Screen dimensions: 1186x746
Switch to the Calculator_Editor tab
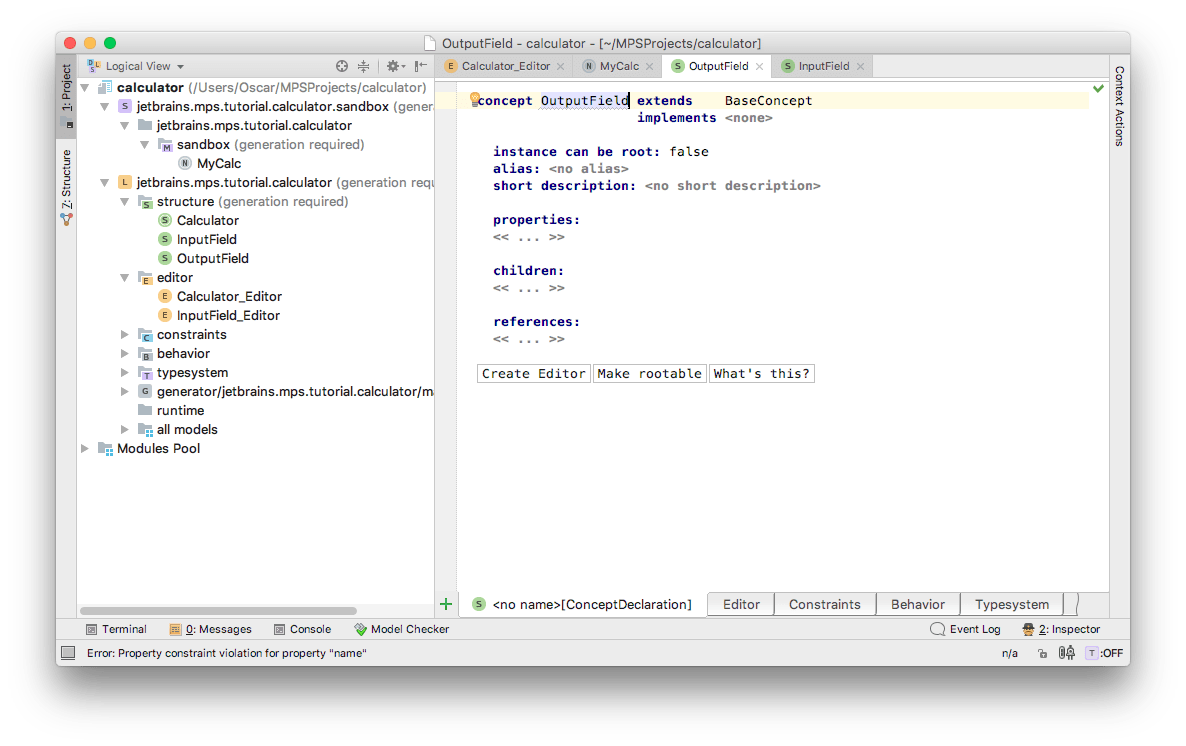504,66
